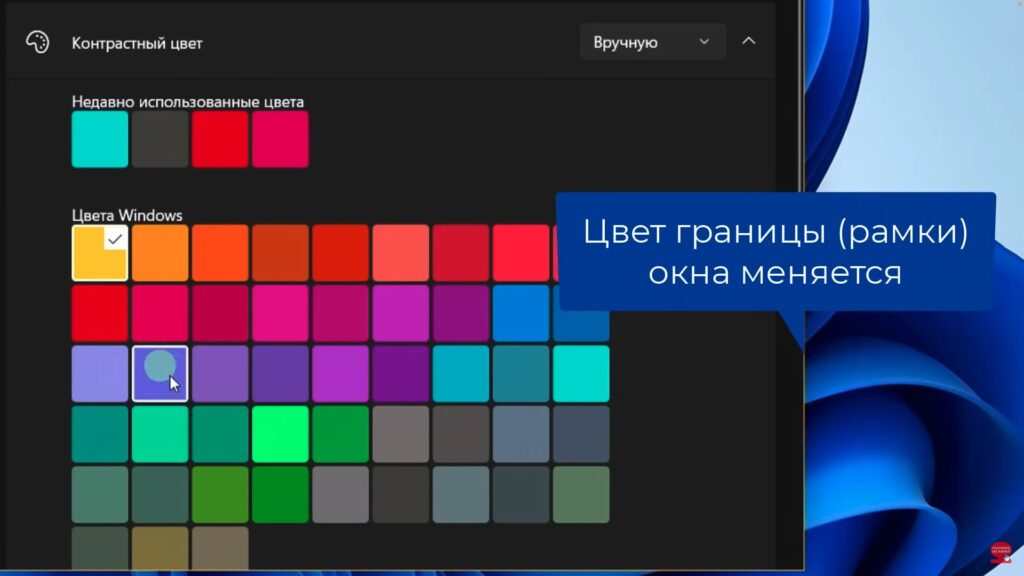Pick the neon green Windows color swatch
Viewport: 1024px width, 576px height.
click(x=280, y=434)
